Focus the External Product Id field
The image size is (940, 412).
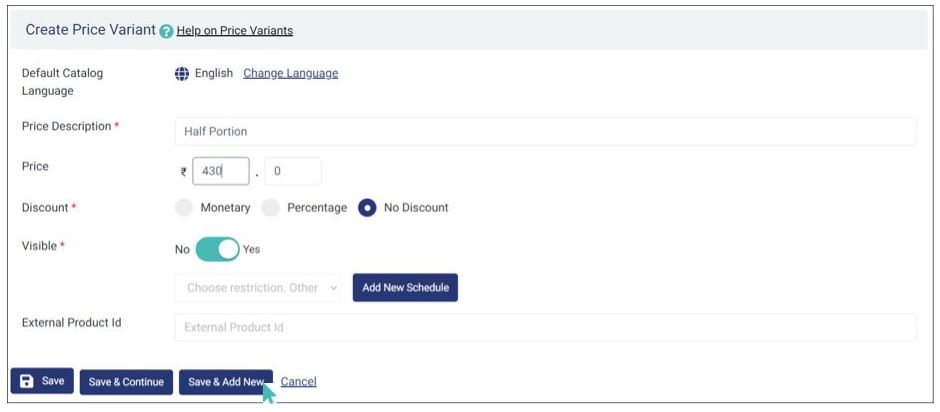[x=545, y=327]
